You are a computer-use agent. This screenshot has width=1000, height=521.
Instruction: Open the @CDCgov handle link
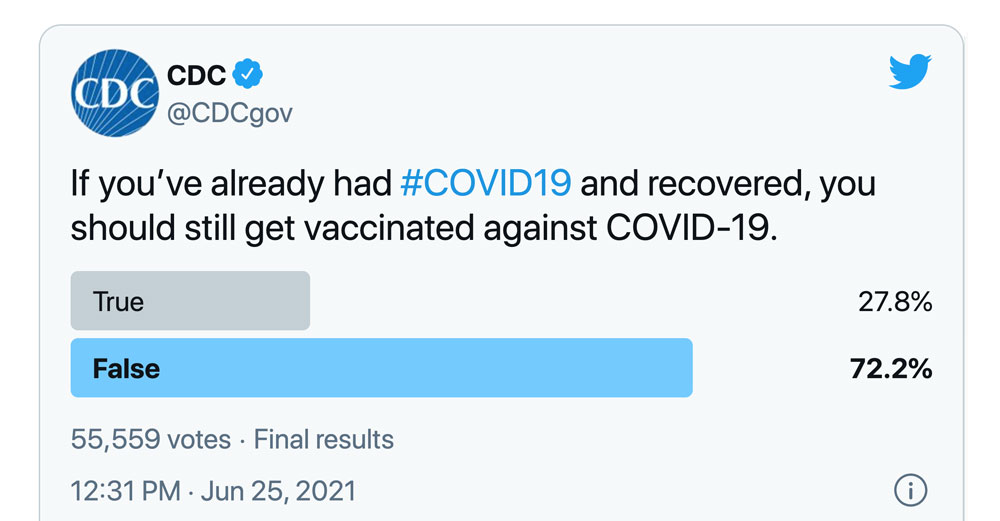click(x=230, y=114)
